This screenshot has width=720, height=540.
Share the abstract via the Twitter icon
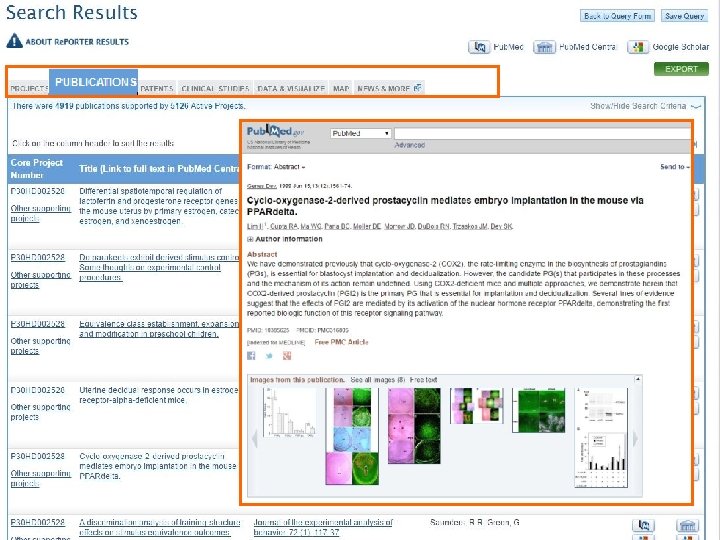pos(269,356)
